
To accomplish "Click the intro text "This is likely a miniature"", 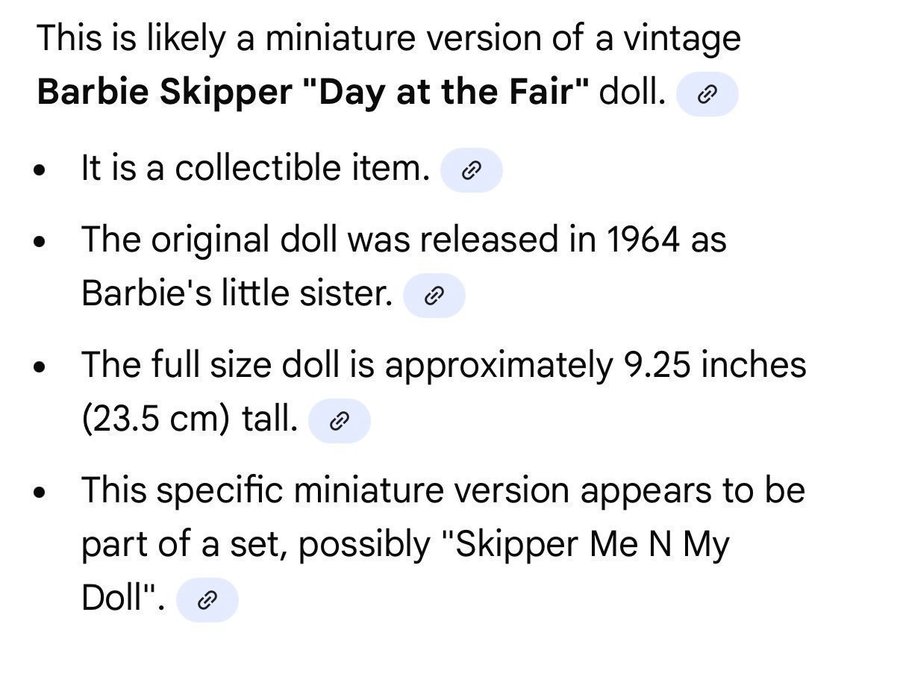I will point(218,39).
